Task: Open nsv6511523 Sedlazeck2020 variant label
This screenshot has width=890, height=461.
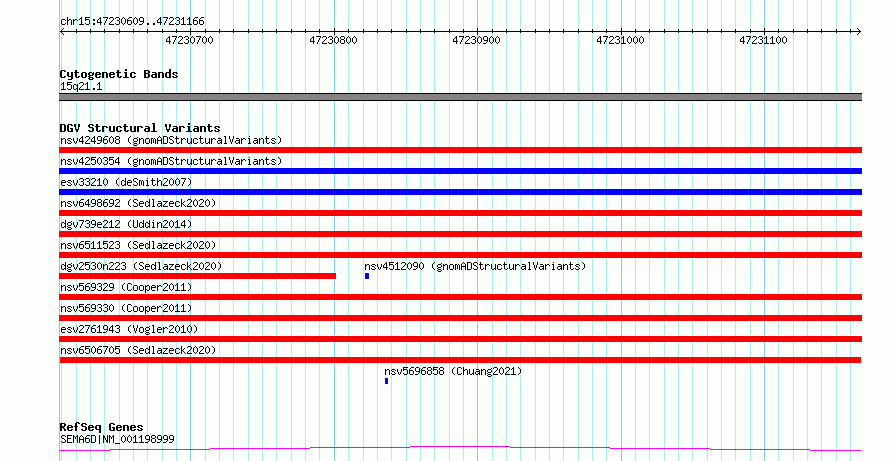Action: pyautogui.click(x=138, y=245)
